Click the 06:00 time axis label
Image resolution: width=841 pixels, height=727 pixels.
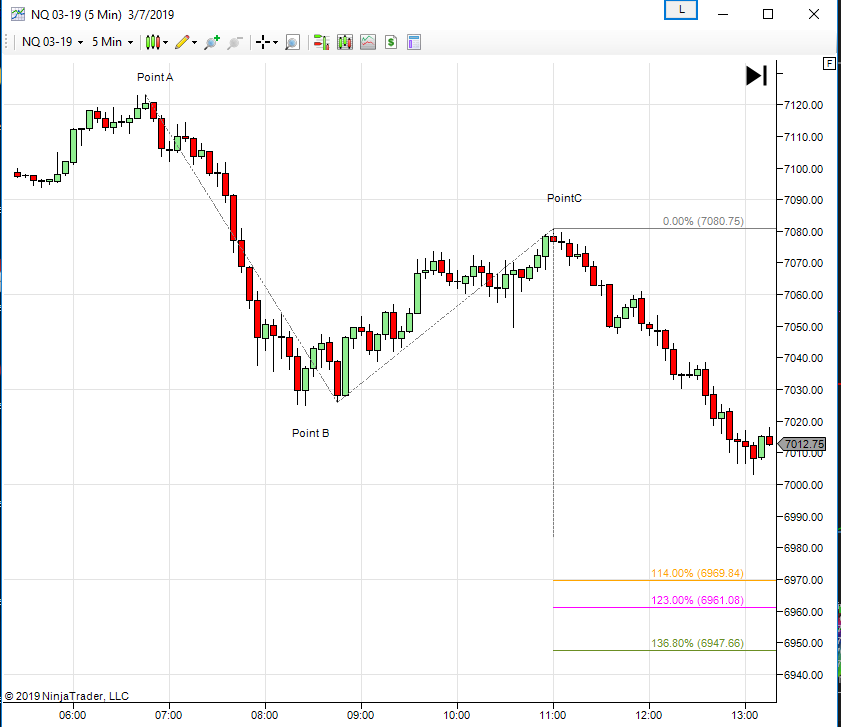[72, 715]
